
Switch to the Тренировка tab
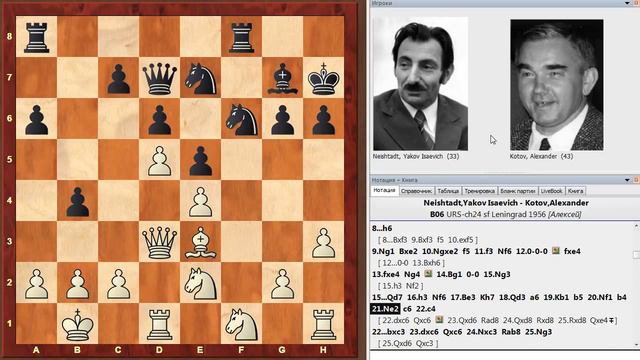[x=480, y=191]
